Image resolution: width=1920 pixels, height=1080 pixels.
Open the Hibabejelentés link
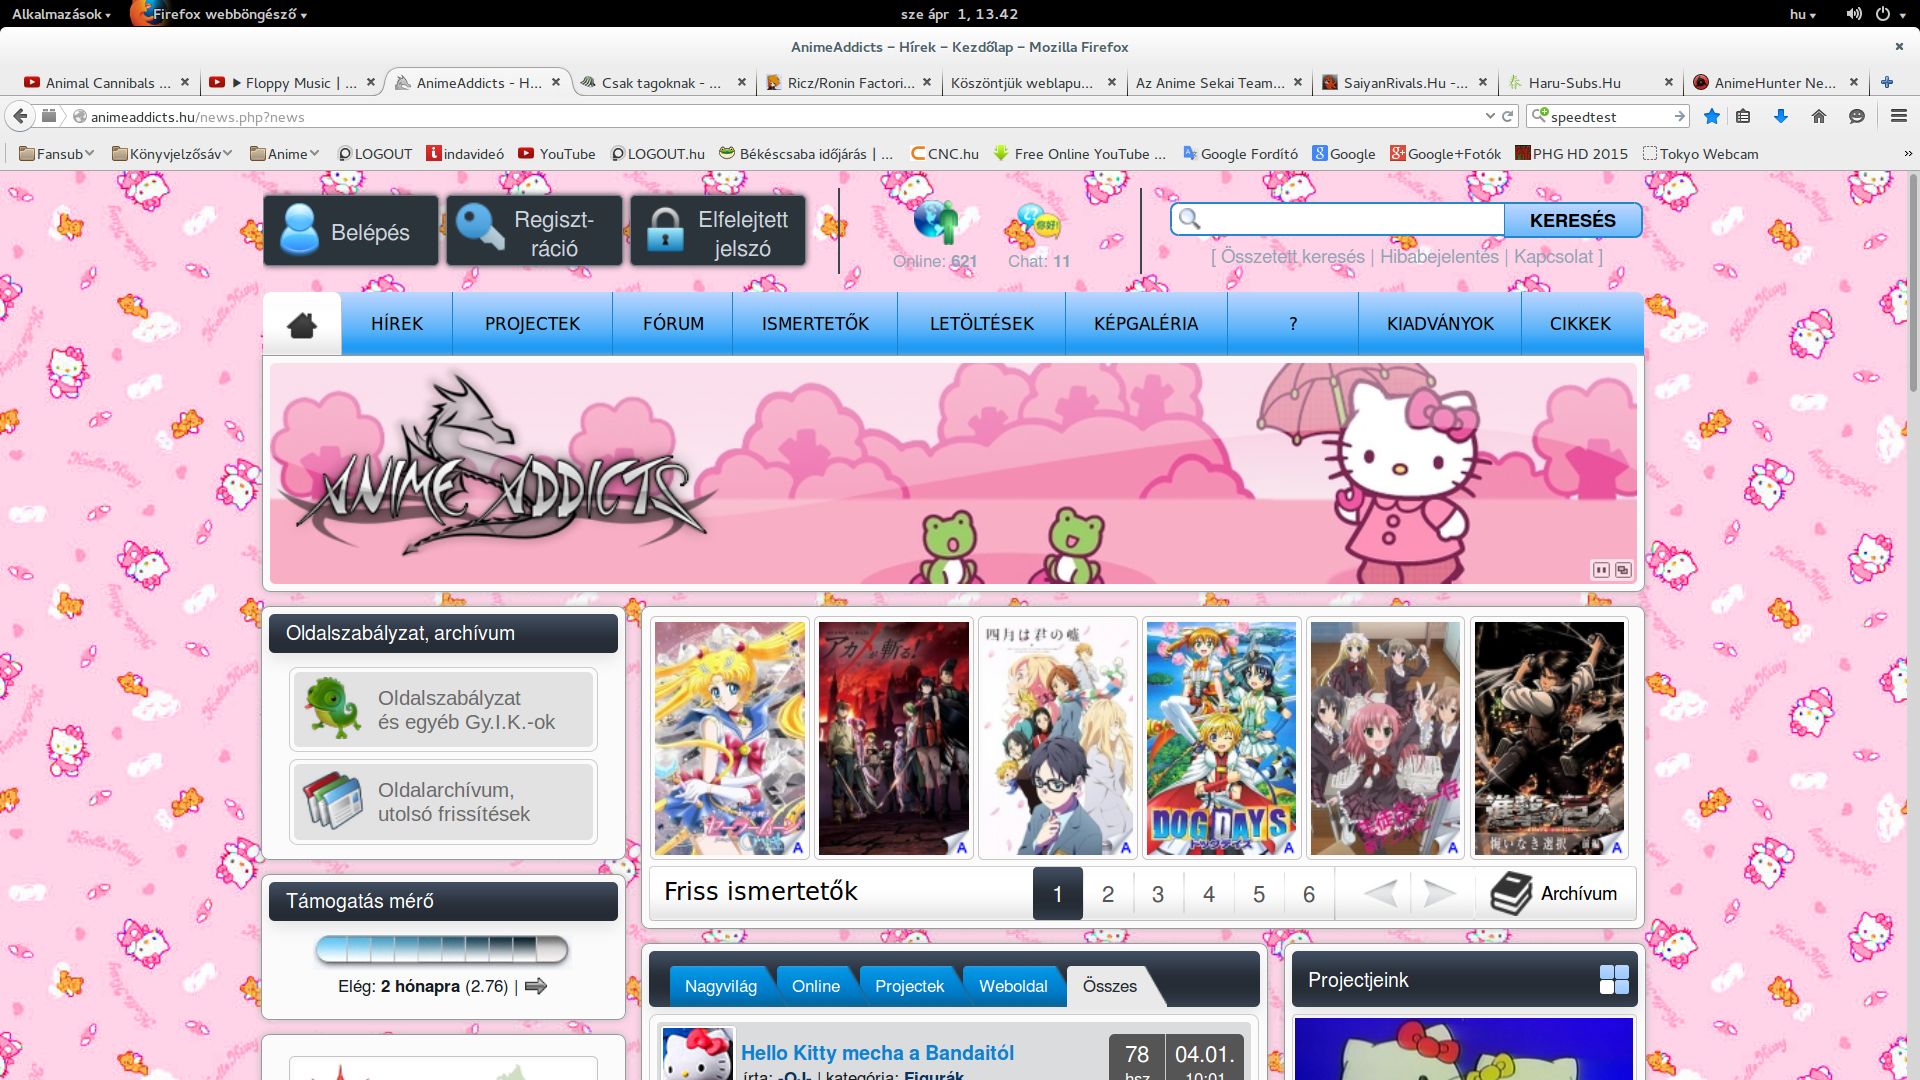(1439, 257)
